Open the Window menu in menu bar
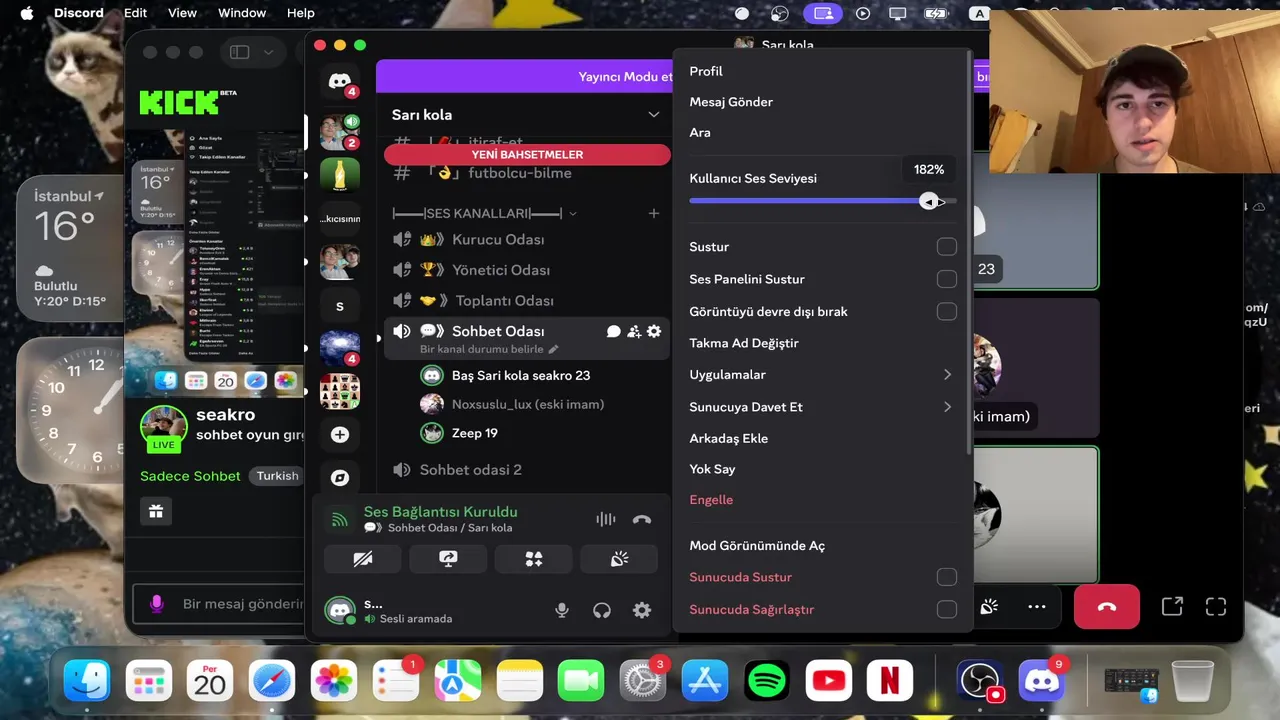 point(242,13)
